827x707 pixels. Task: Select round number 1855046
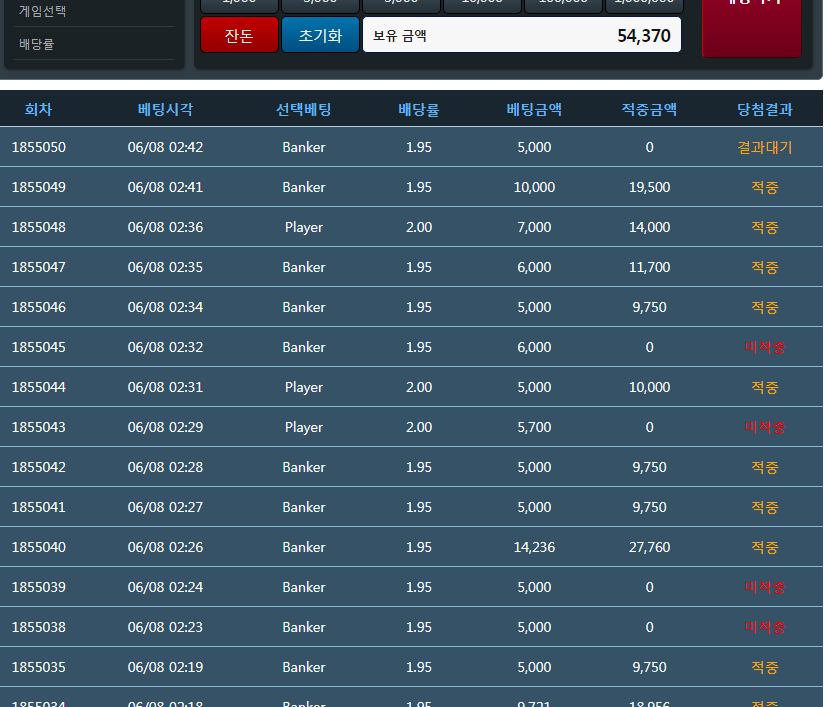[39, 307]
